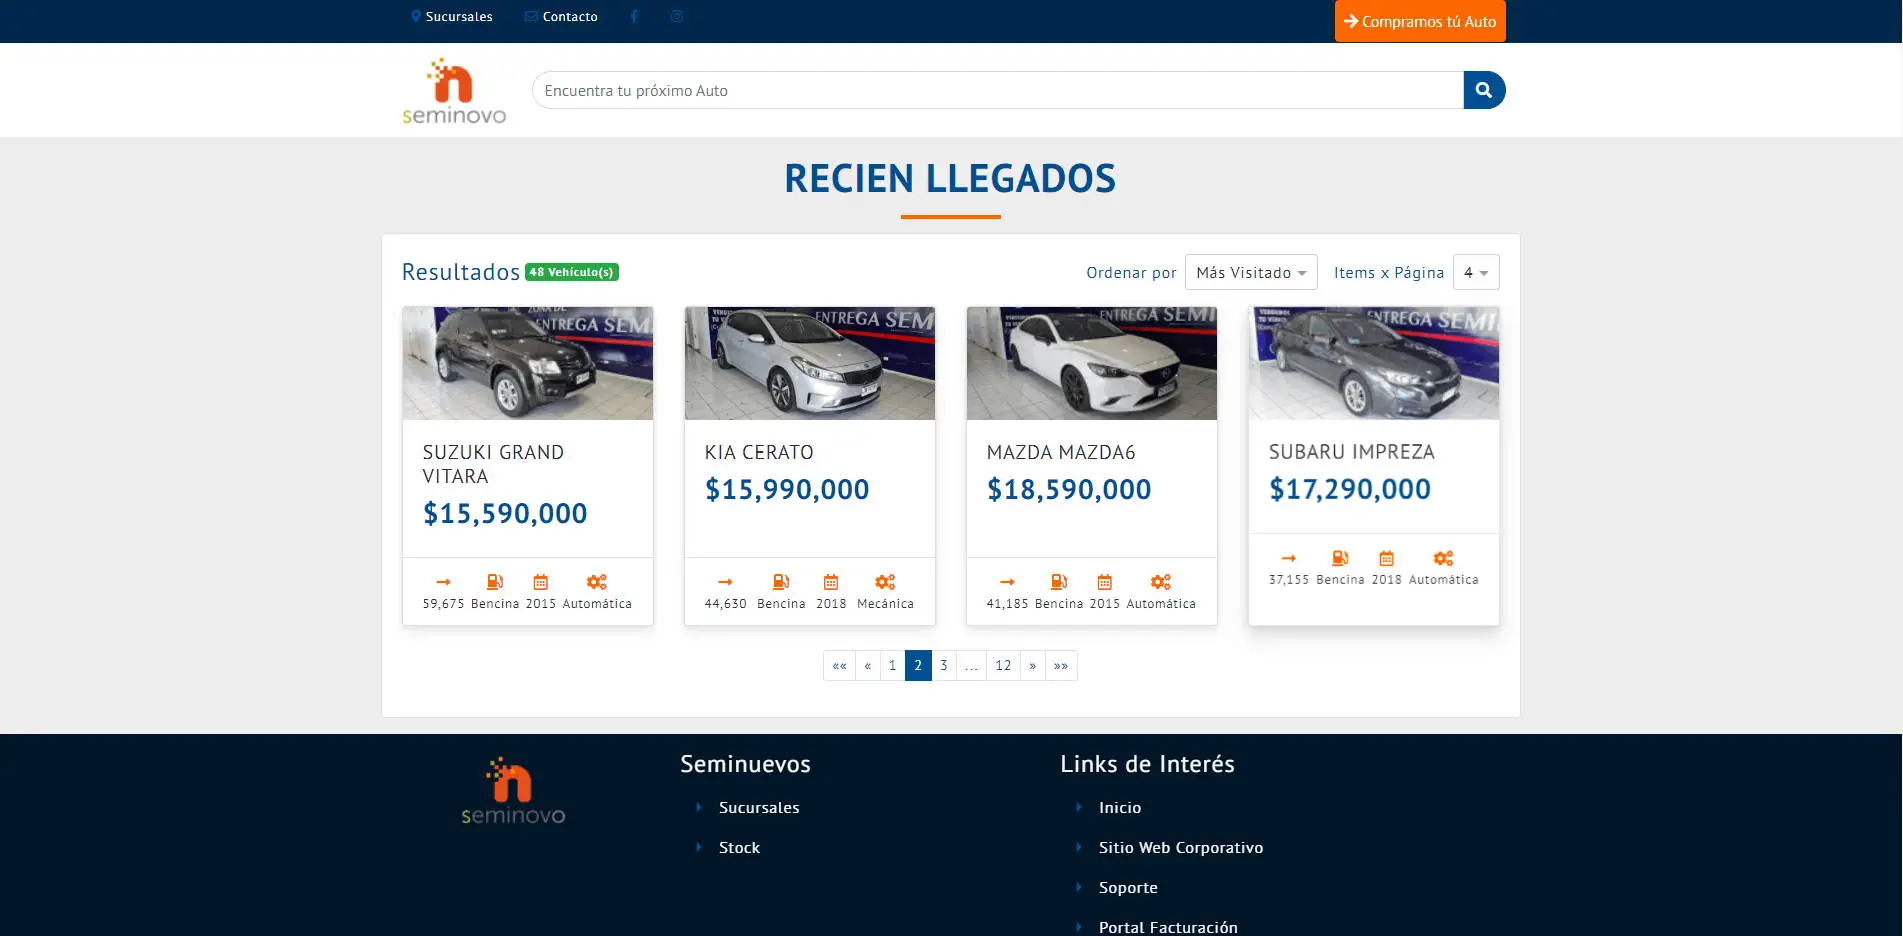Click fuel pump icon on Suzuki Grand Vitara card
The image size is (1903, 936).
[x=495, y=582]
